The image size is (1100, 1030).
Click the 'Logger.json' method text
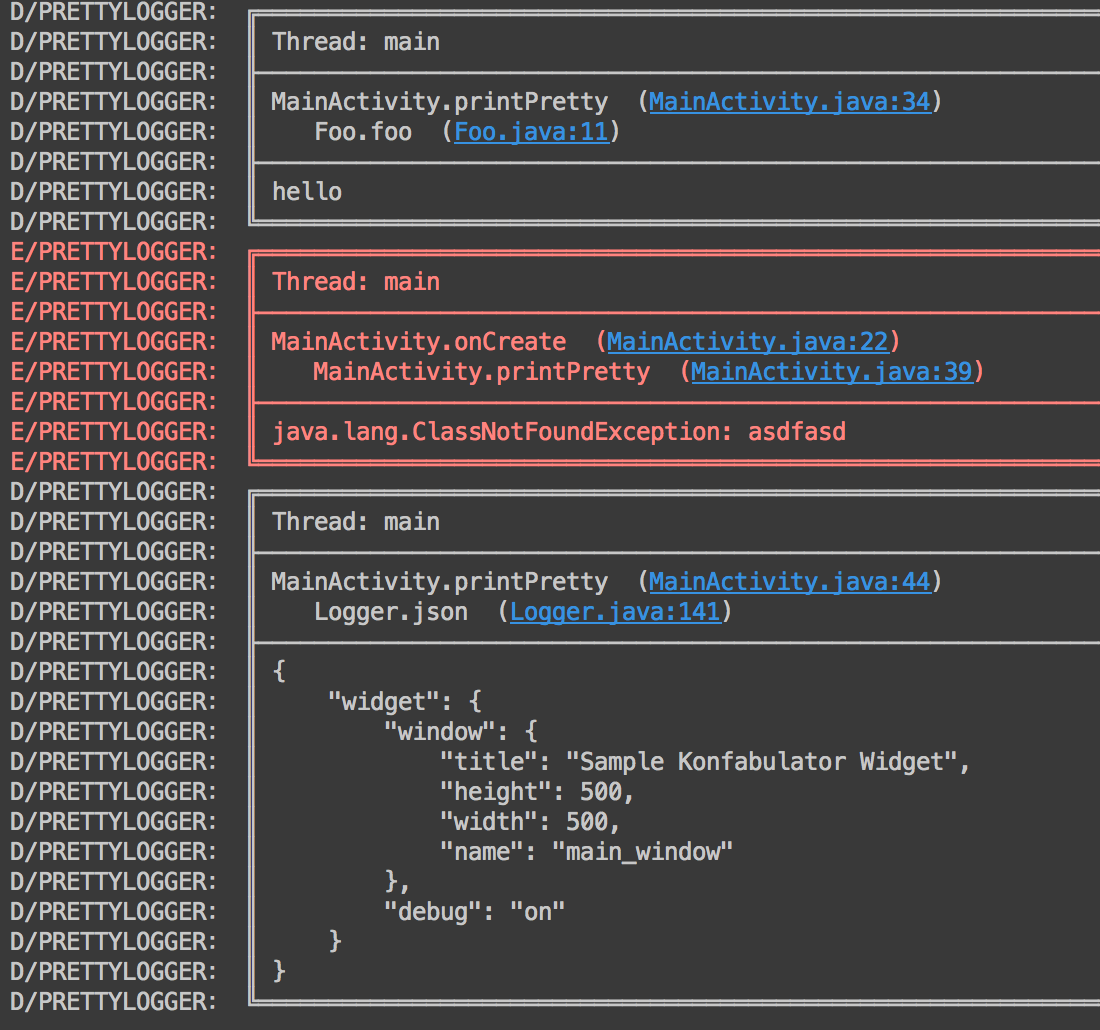pos(391,613)
